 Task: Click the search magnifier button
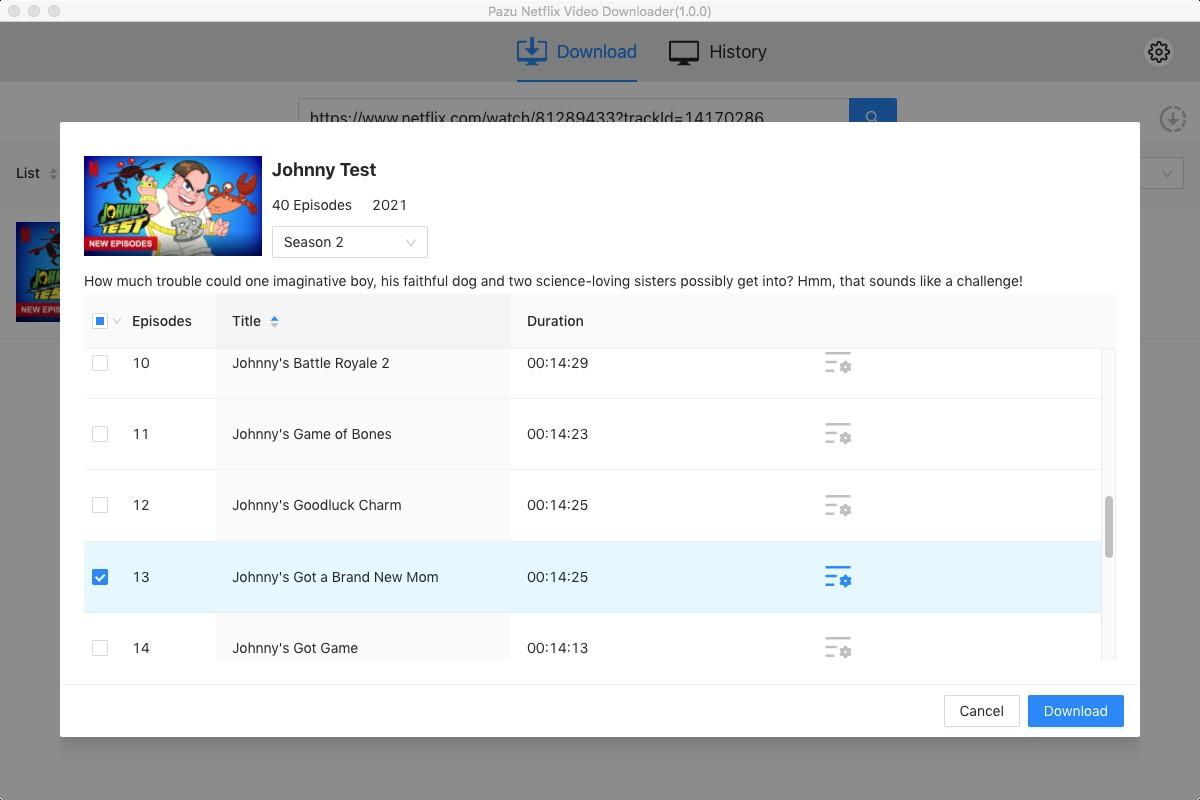(872, 117)
